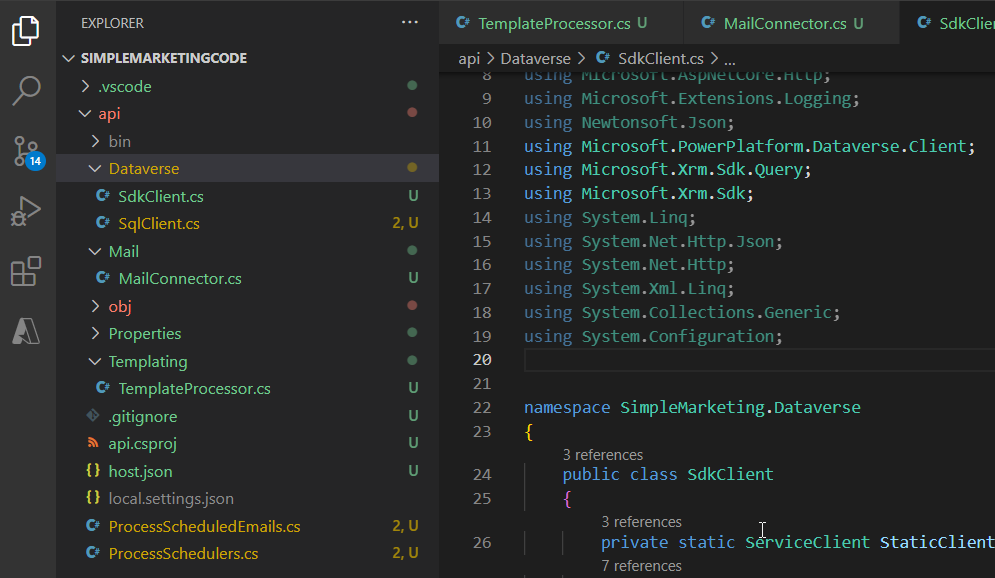Click the C# icon beside SdkClient.cs in explorer
Viewport: 995px width, 578px height.
click(x=102, y=195)
